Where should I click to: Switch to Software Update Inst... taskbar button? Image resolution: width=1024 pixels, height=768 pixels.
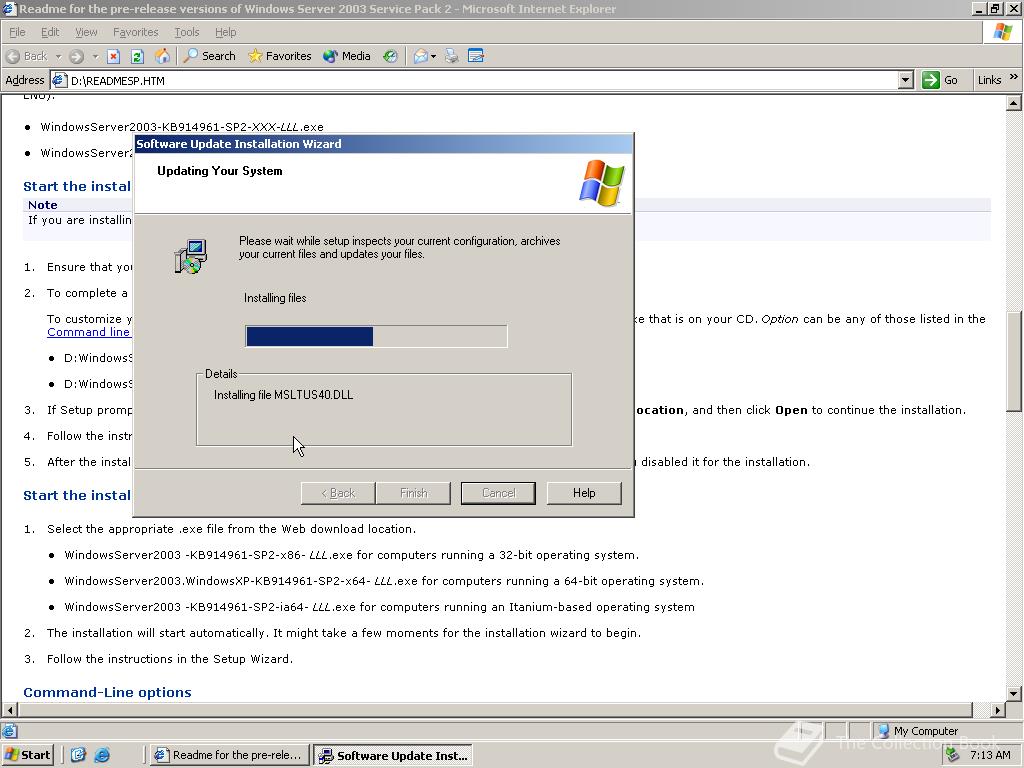[392, 756]
